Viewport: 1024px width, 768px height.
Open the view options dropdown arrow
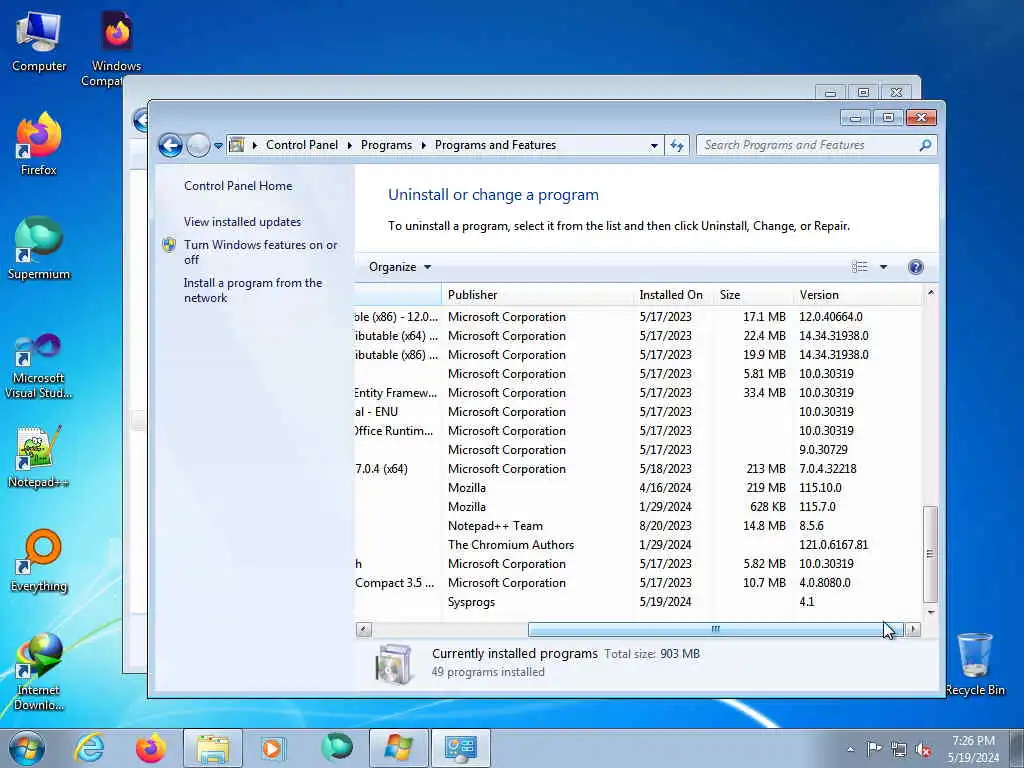click(884, 266)
